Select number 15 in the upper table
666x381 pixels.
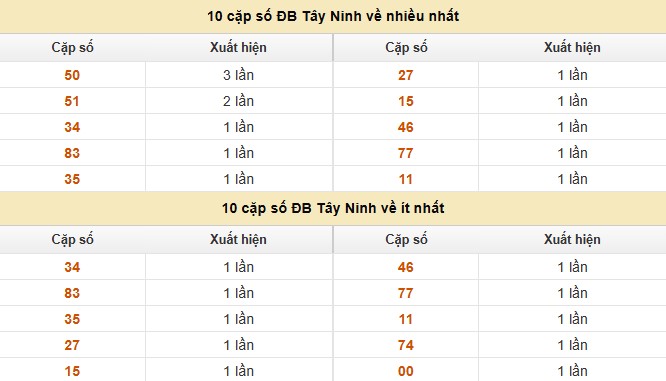click(x=406, y=101)
